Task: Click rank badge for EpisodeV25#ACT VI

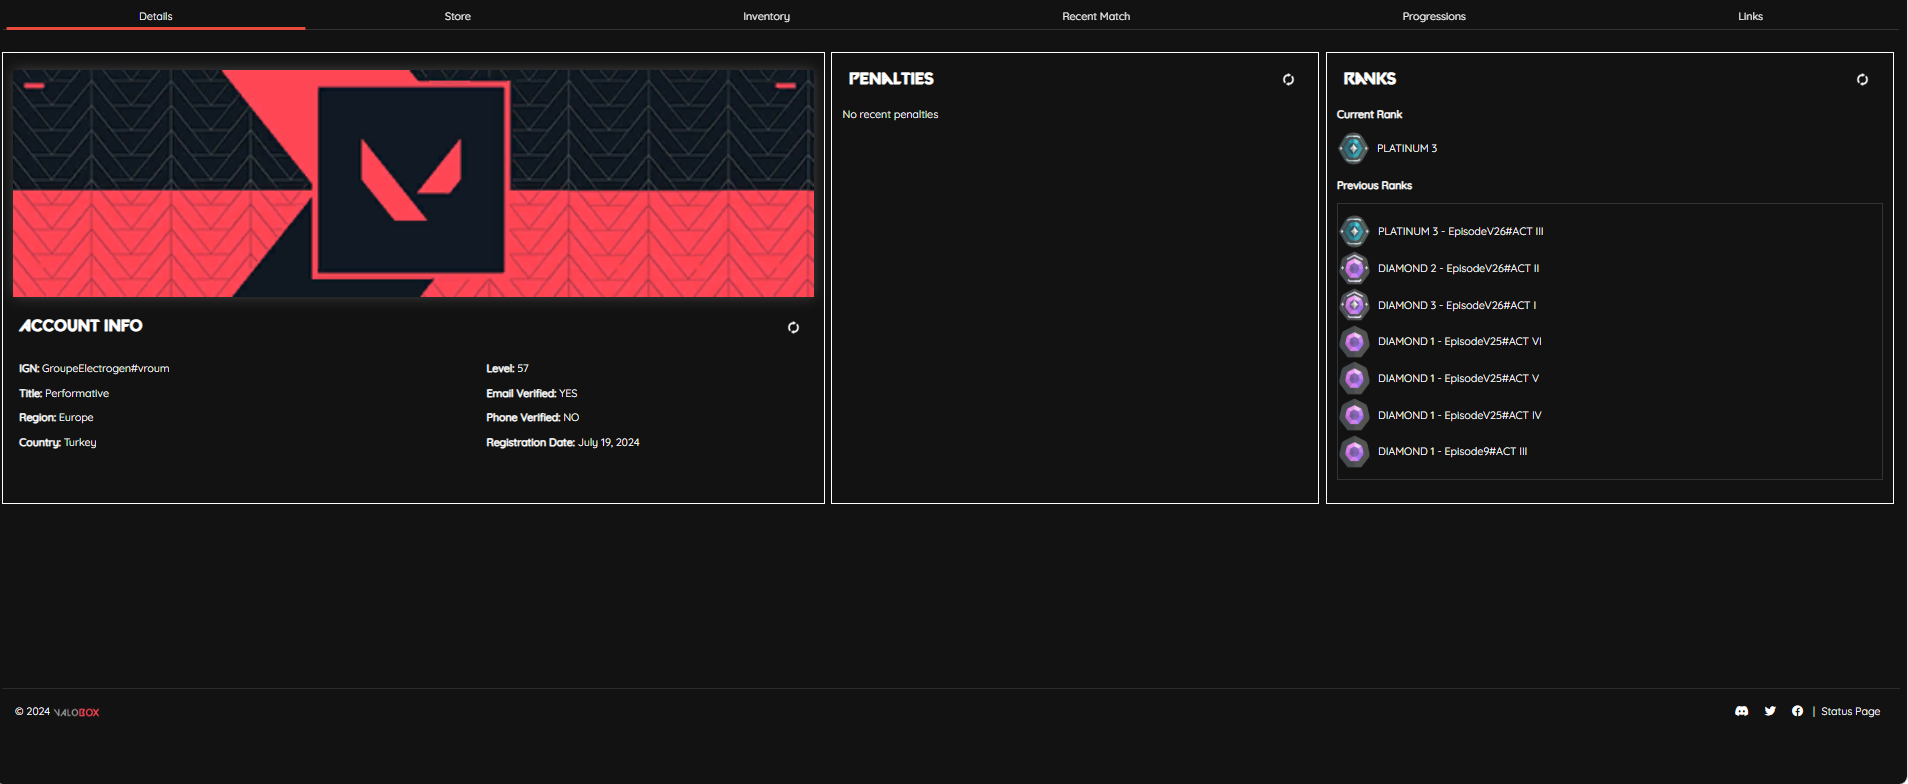Action: click(1354, 342)
